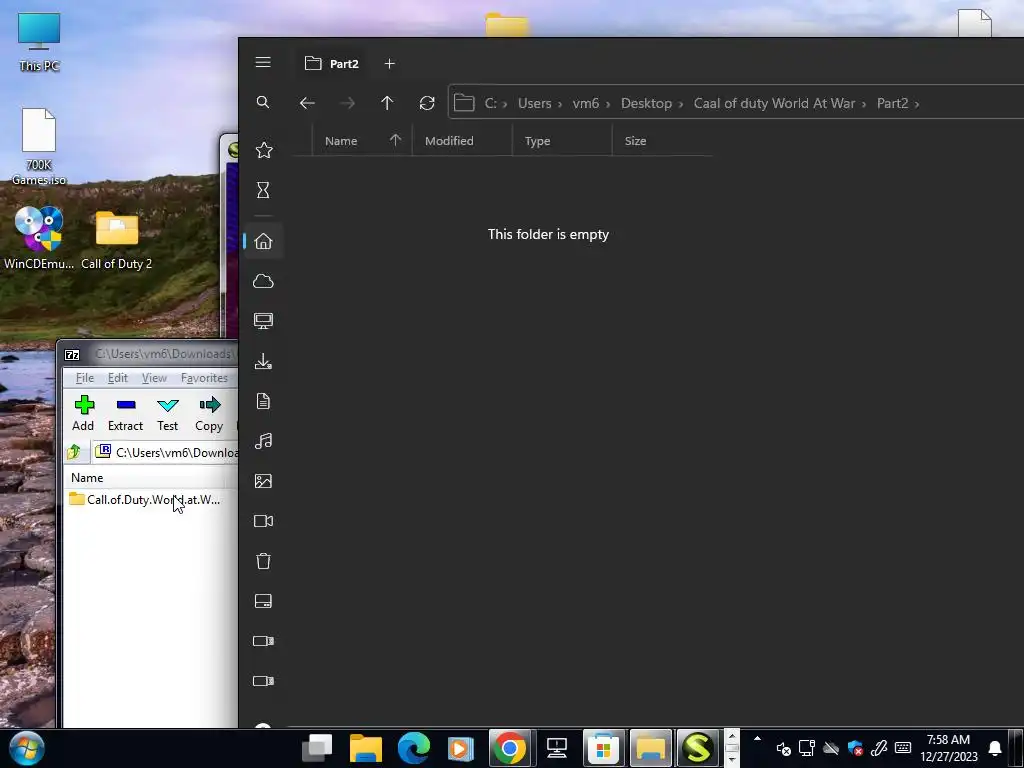Click the search magnifier icon
This screenshot has width=1024, height=768.
tap(263, 102)
